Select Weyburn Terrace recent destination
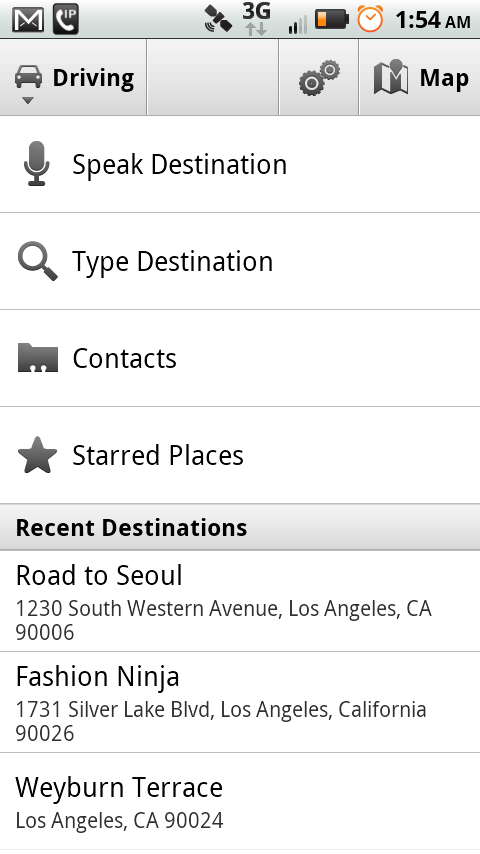Screen dimensions: 480x854 240,802
